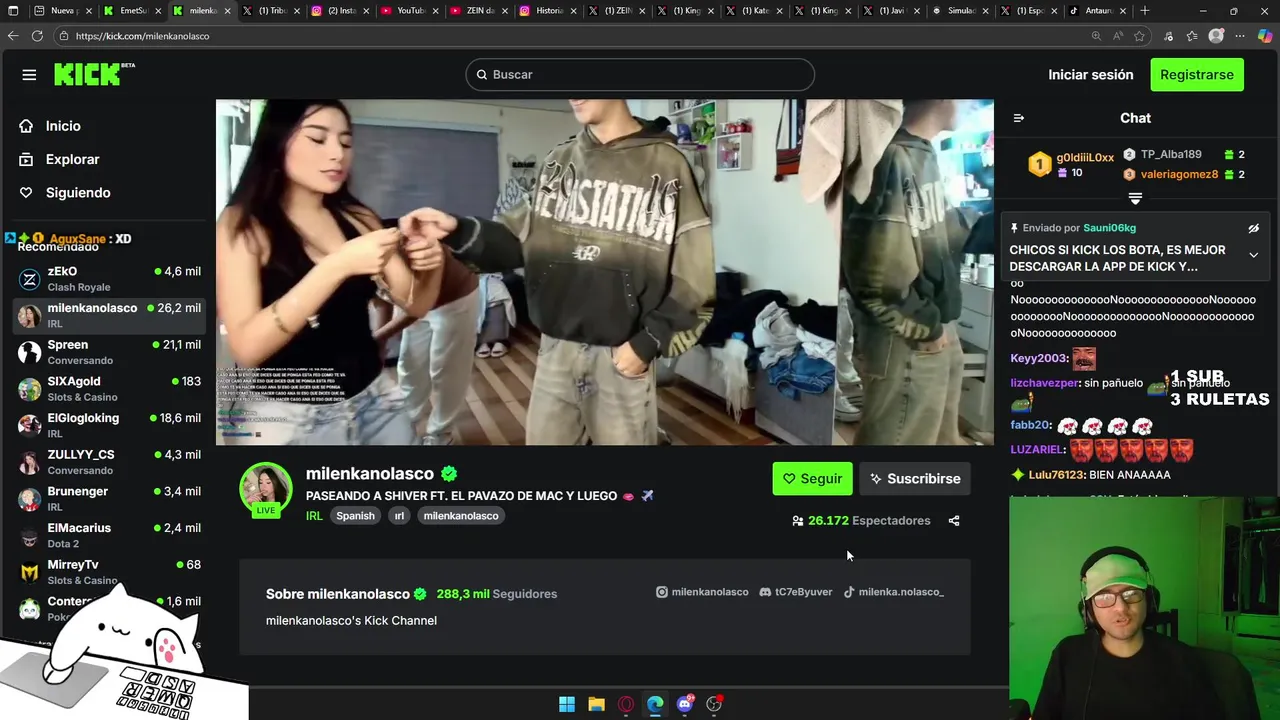The image size is (1280, 720).
Task: Focus the Buscar search field
Action: coord(640,74)
